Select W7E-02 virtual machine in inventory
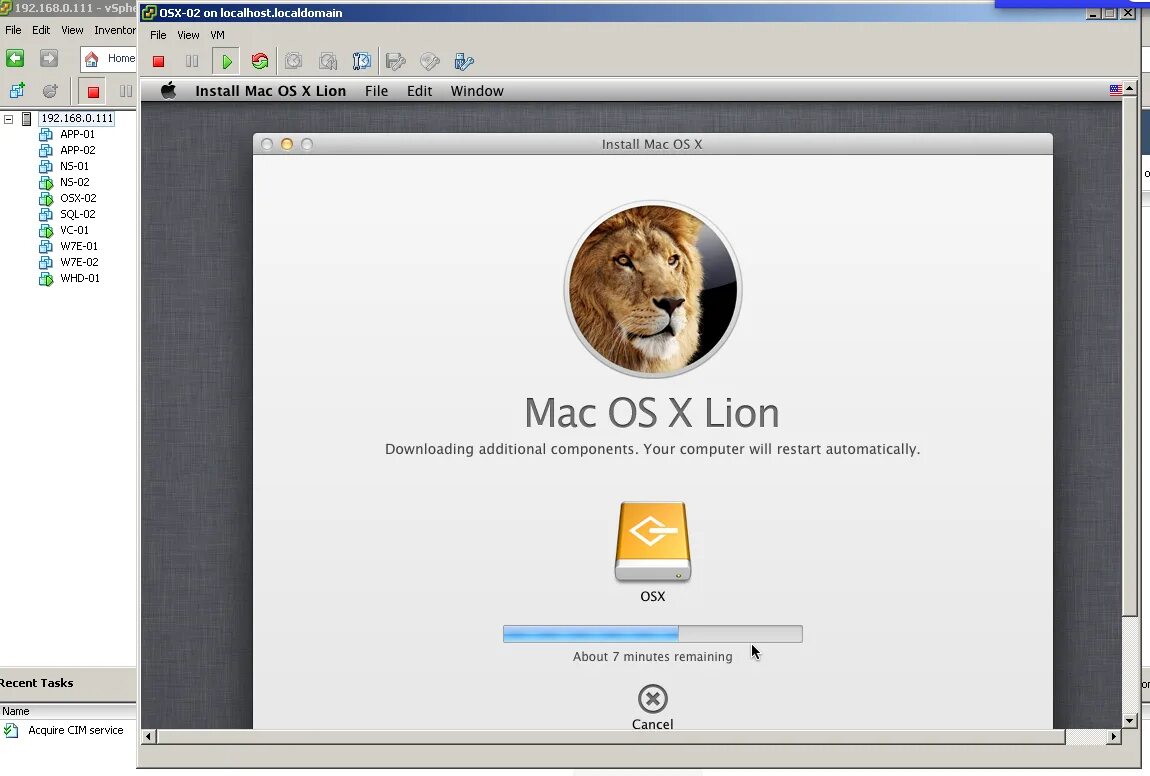The height and width of the screenshot is (776, 1150). point(79,263)
